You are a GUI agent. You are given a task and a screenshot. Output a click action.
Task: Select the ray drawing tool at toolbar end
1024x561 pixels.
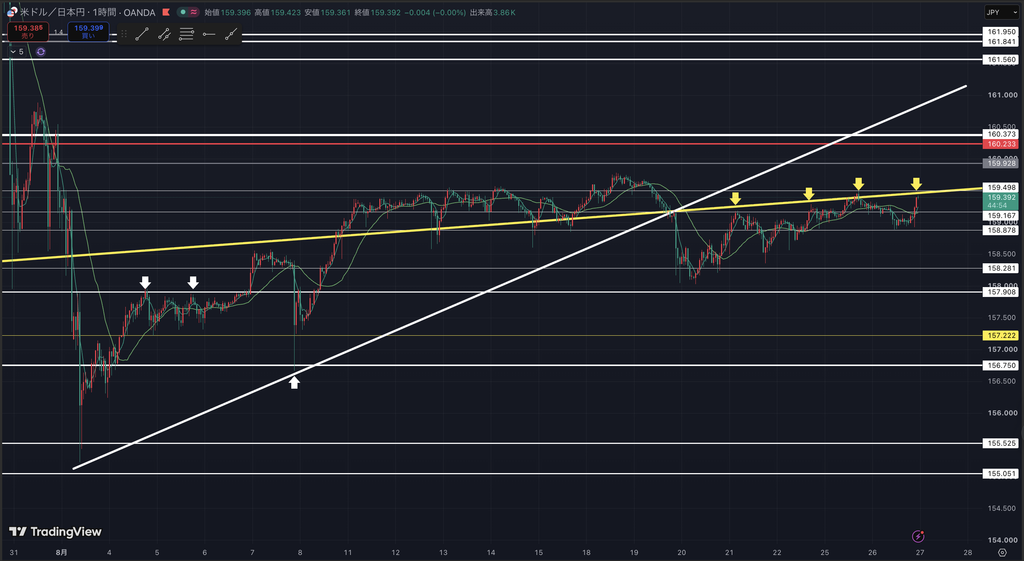coord(231,34)
